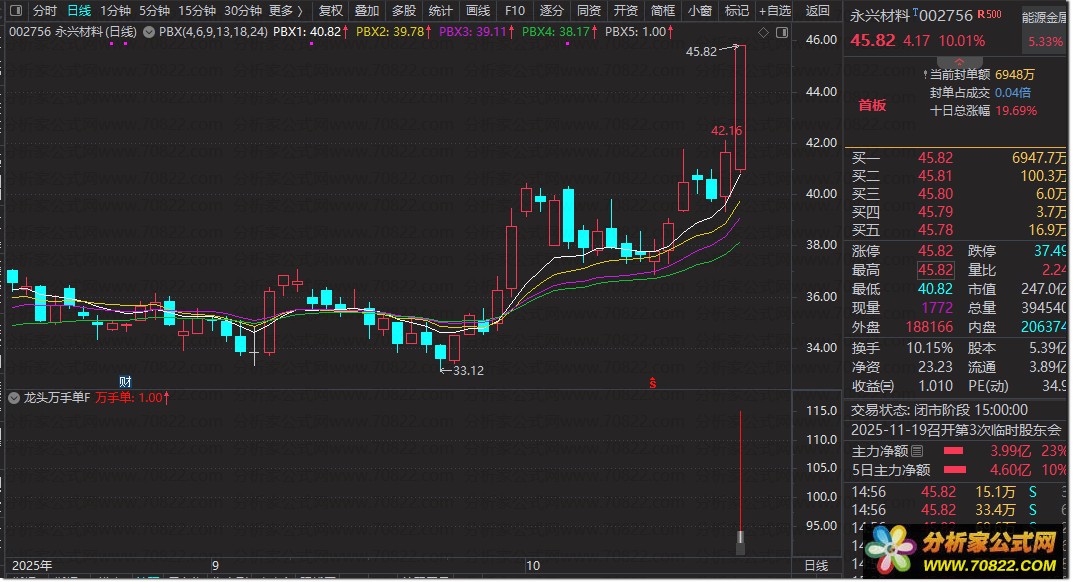Click the 交易状态 闭市阶段 status line
The height and width of the screenshot is (582, 1073).
(939, 410)
